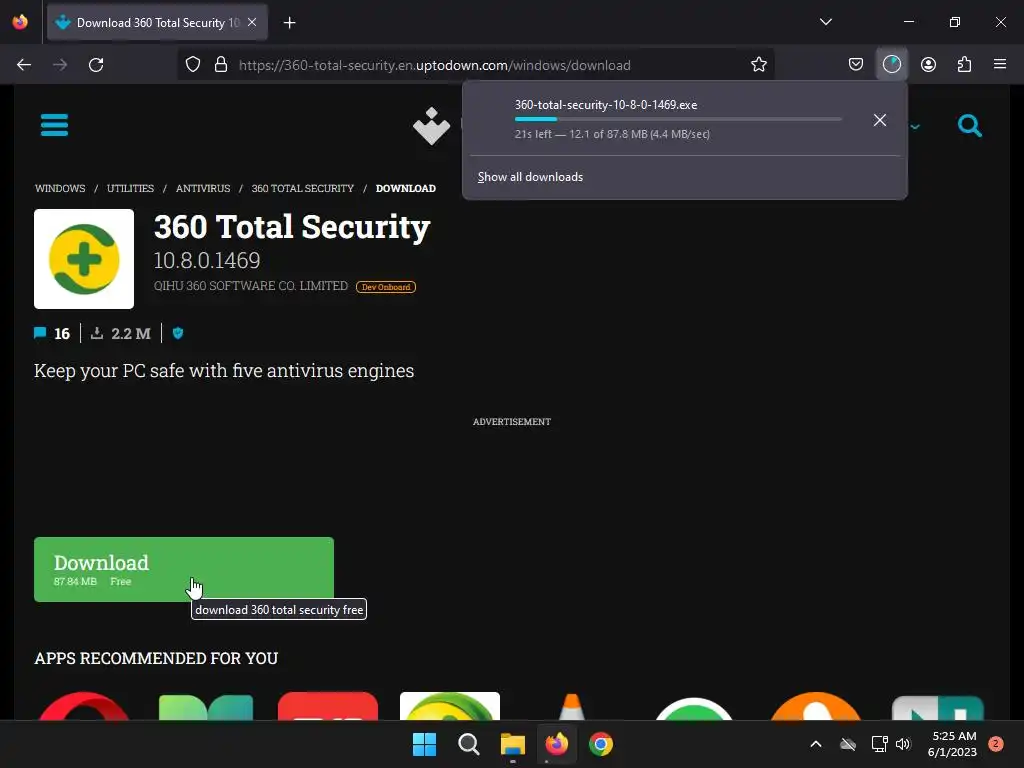Click the download progress bar
The width and height of the screenshot is (1024, 768).
[678, 119]
